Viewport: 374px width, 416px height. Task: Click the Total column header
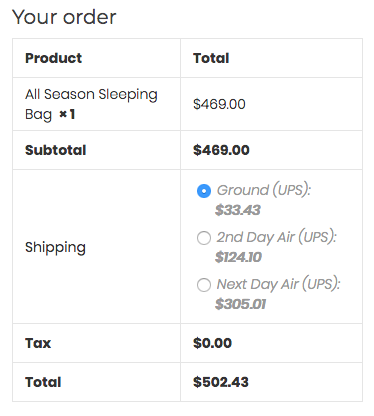point(211,58)
